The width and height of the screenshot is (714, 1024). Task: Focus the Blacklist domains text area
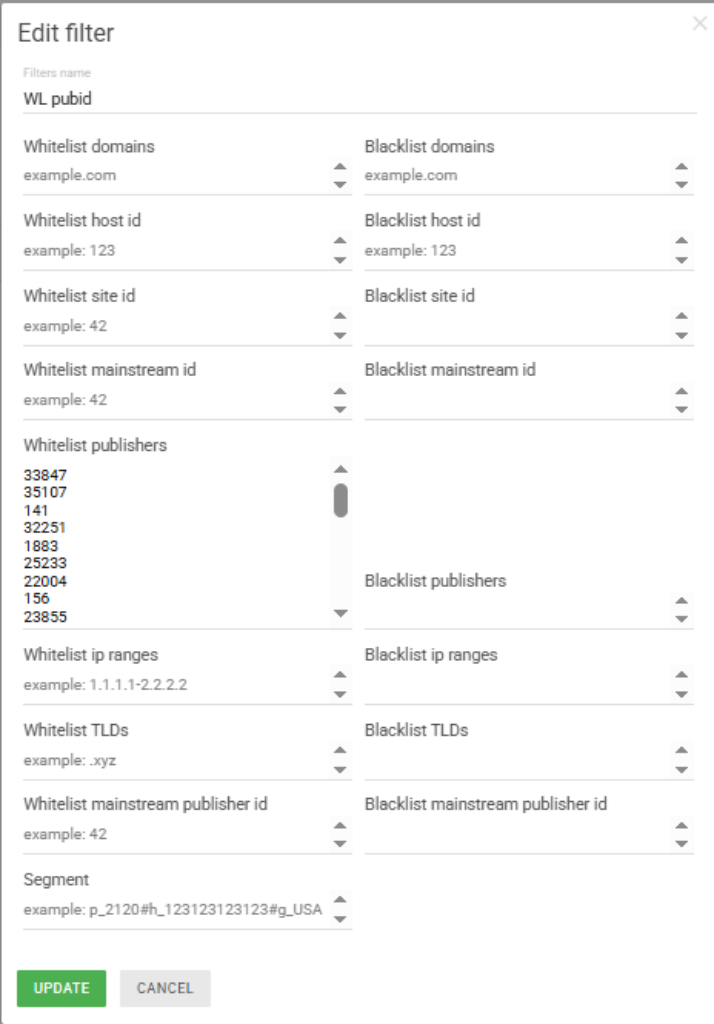coord(516,176)
